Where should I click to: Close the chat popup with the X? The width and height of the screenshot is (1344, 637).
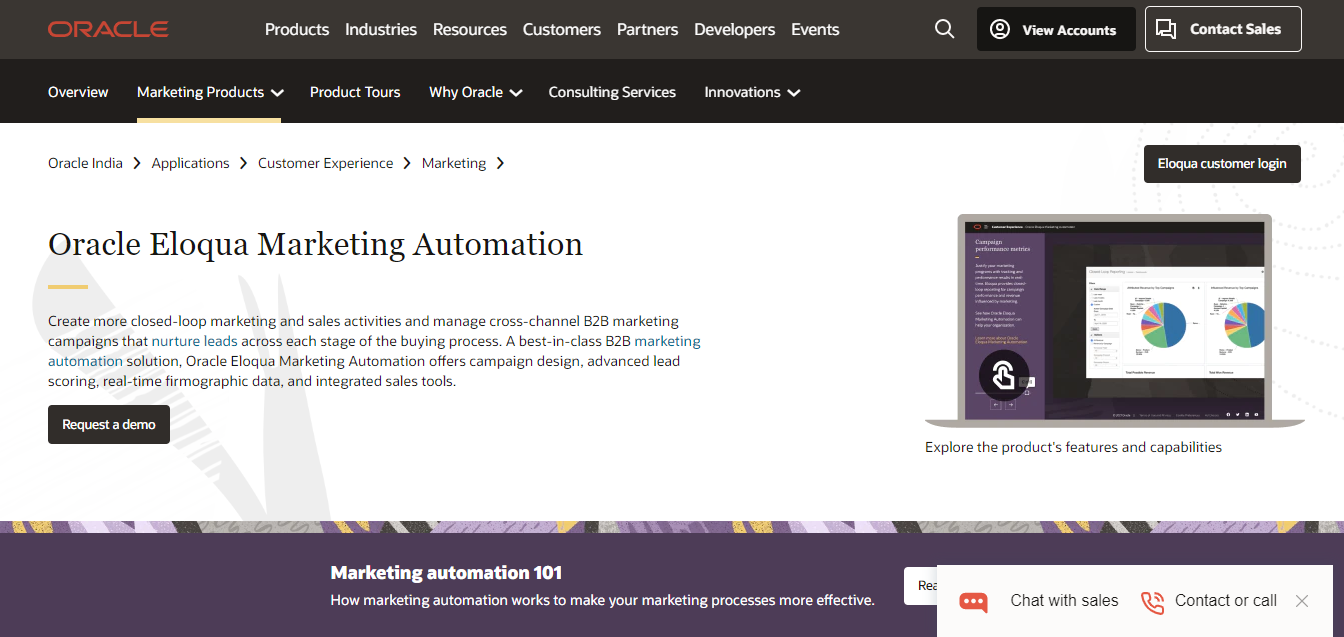[1301, 601]
